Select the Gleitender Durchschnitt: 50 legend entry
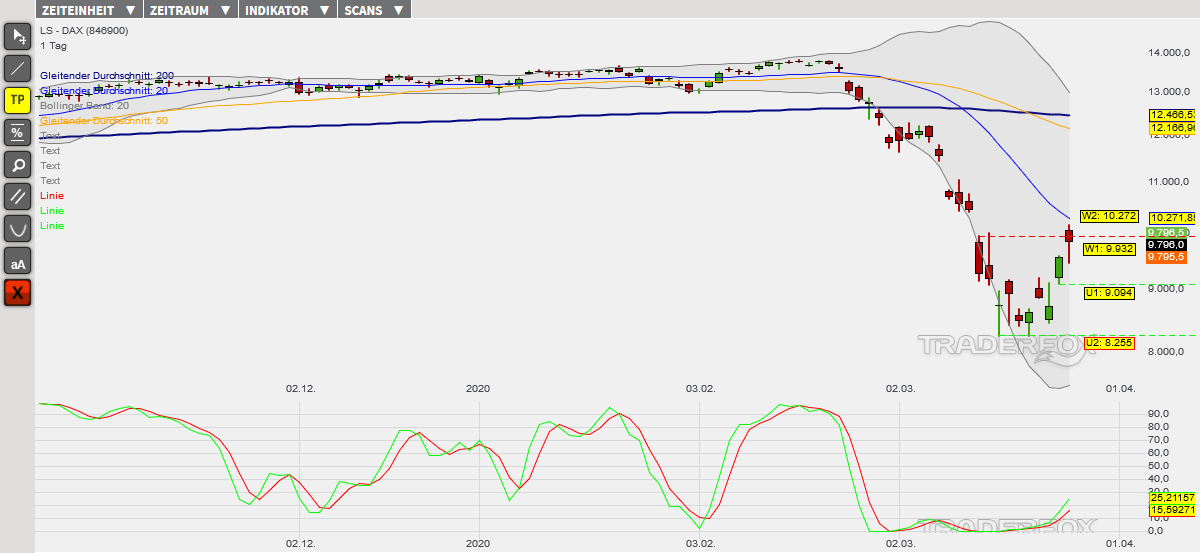Image resolution: width=1200 pixels, height=553 pixels. (104, 121)
